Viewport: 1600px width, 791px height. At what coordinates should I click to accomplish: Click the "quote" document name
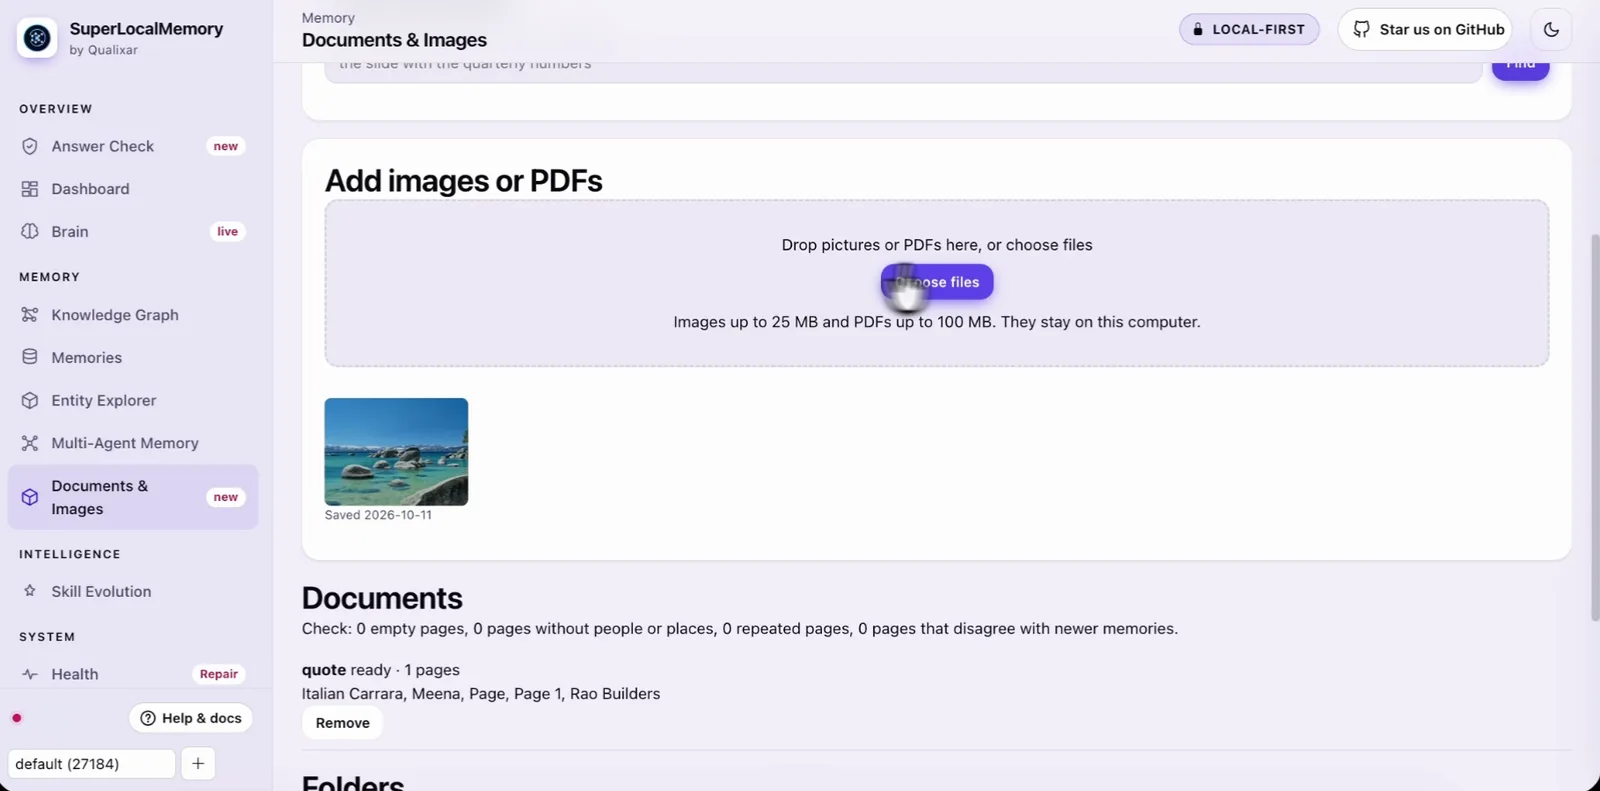pyautogui.click(x=324, y=670)
